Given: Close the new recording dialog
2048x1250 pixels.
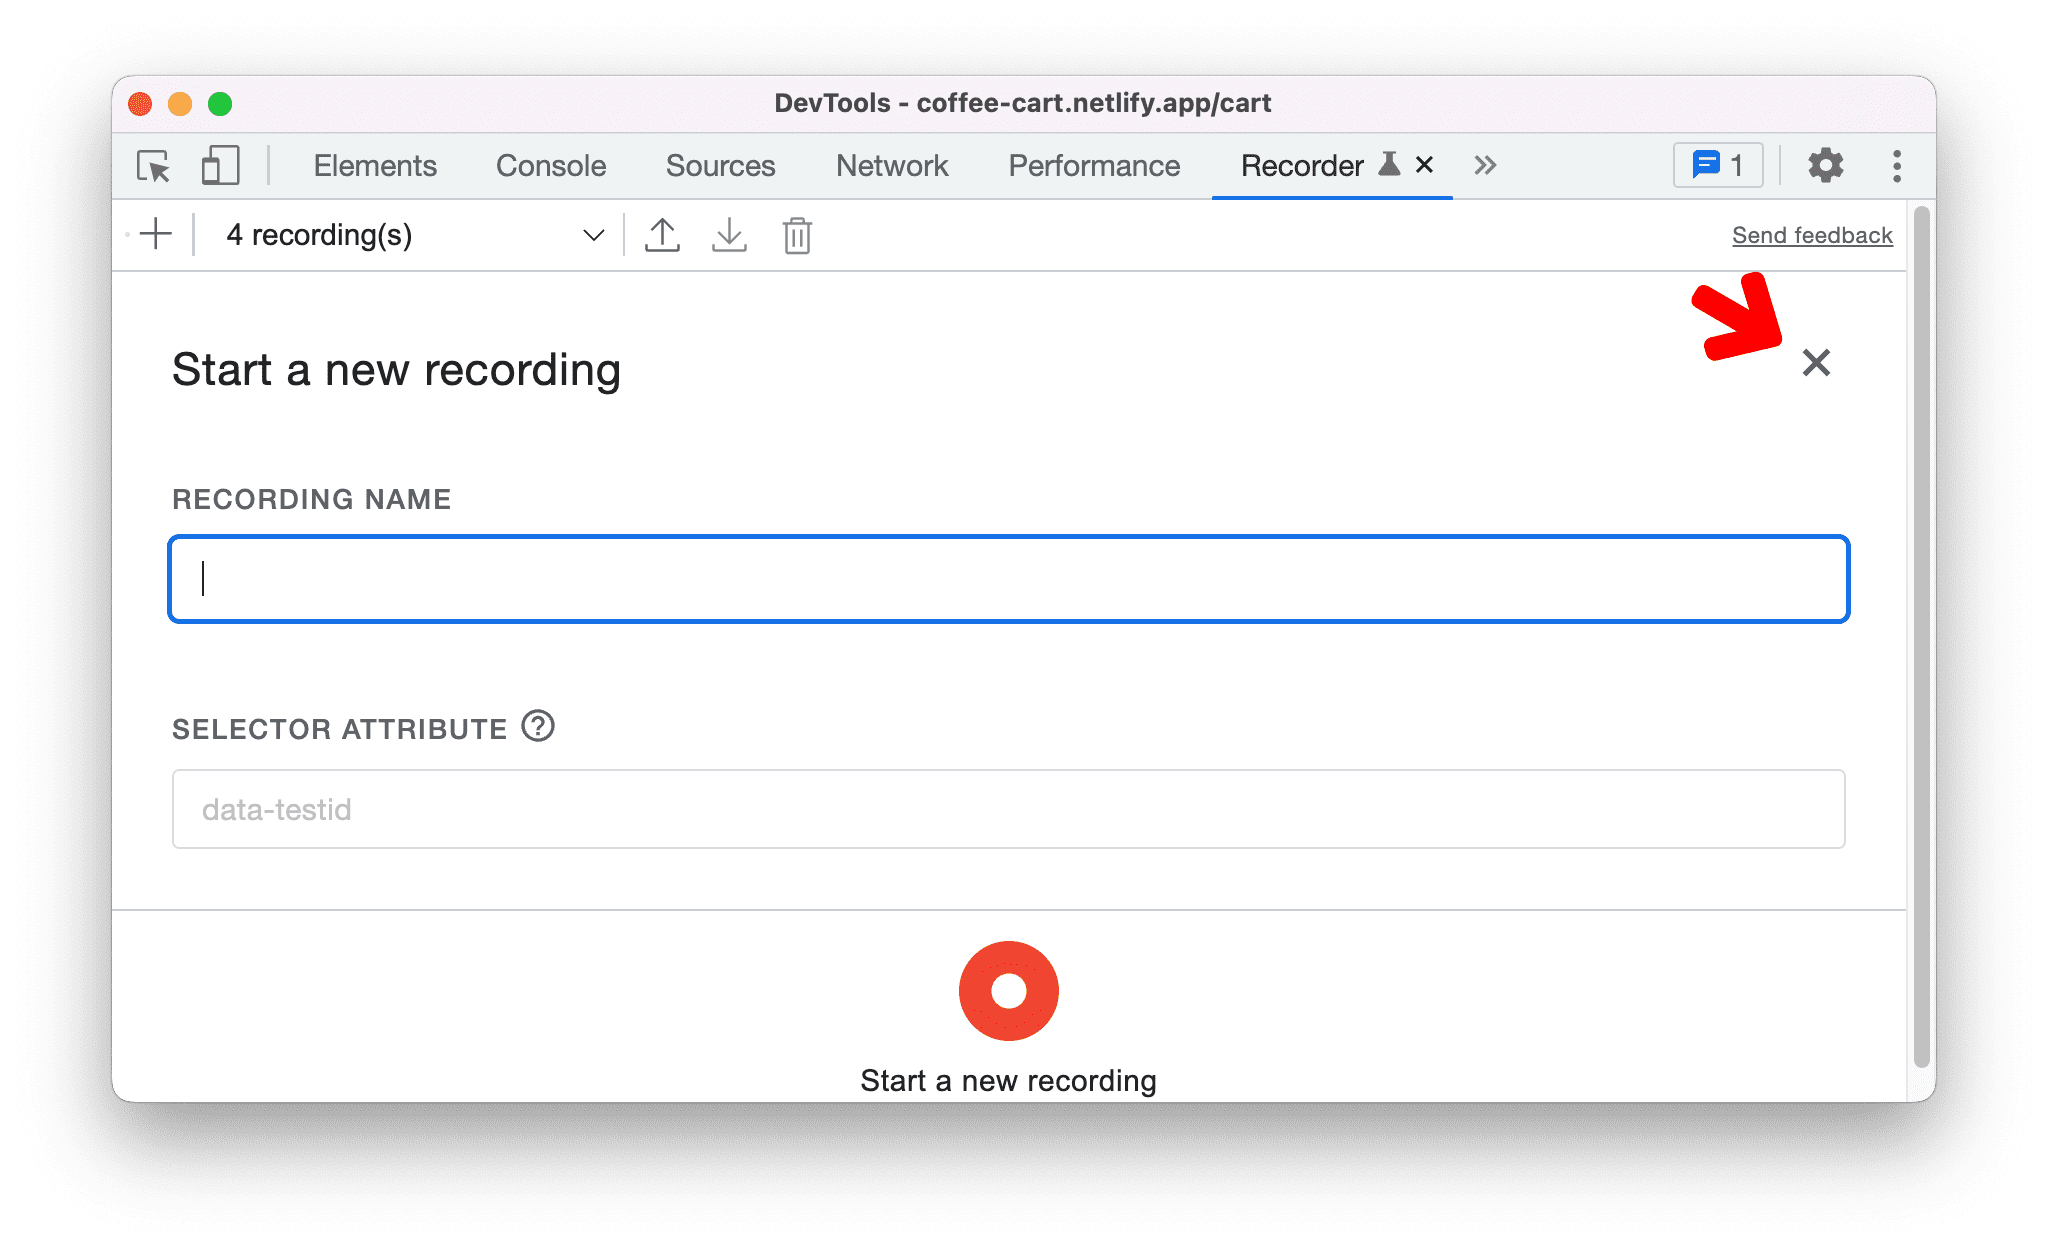Looking at the screenshot, I should pyautogui.click(x=1817, y=363).
